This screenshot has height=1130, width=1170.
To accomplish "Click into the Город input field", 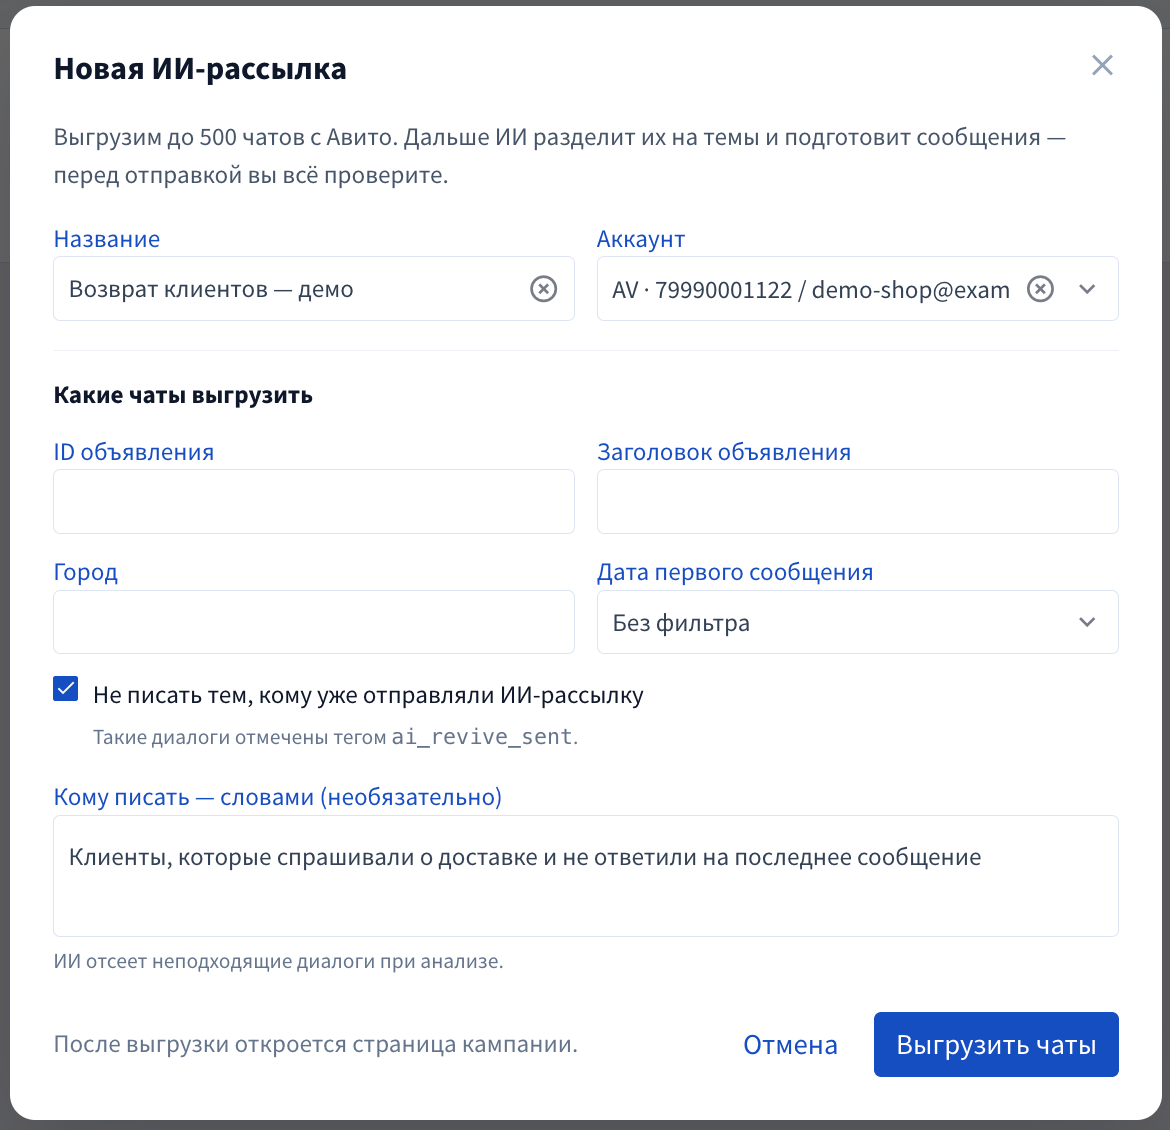I will point(313,622).
